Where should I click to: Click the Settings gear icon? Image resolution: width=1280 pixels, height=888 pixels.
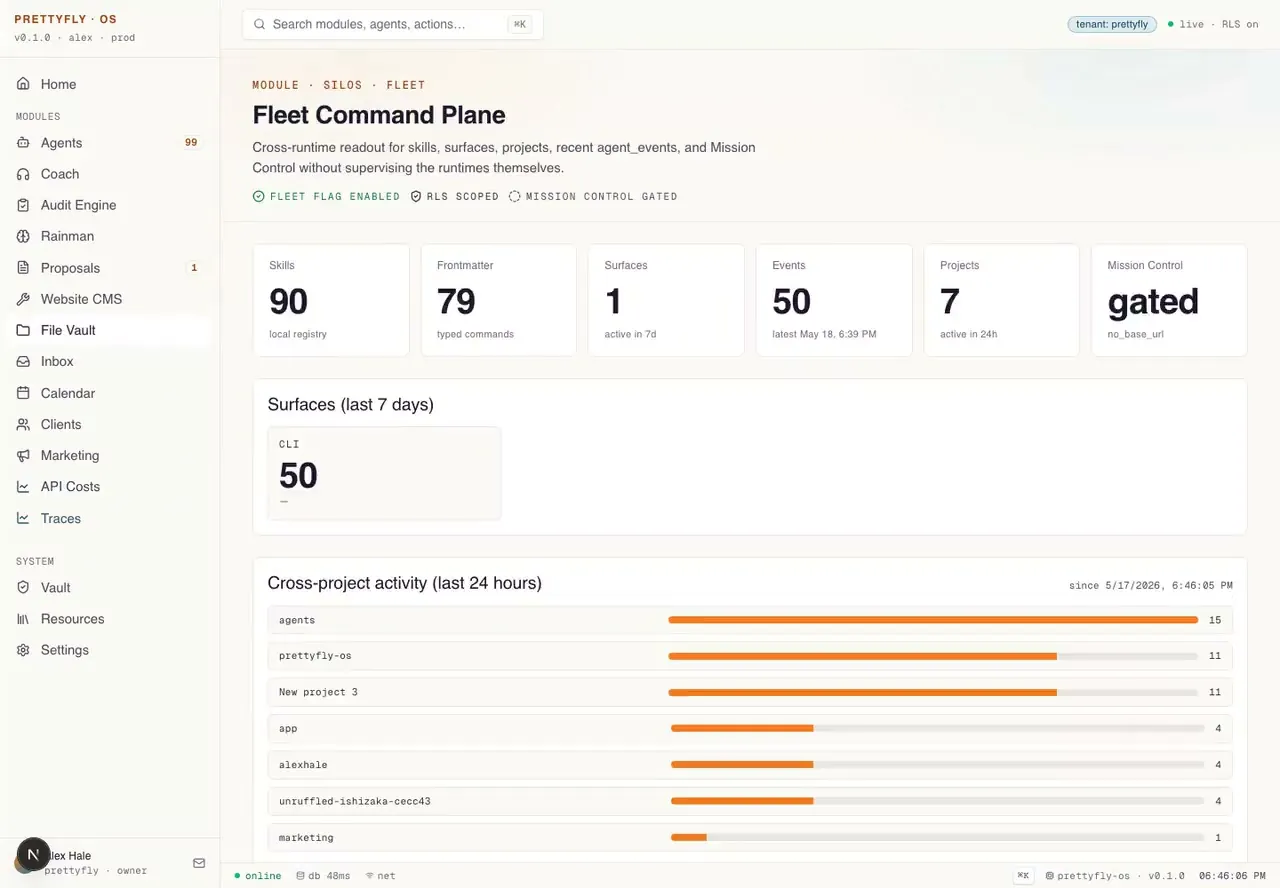(23, 650)
